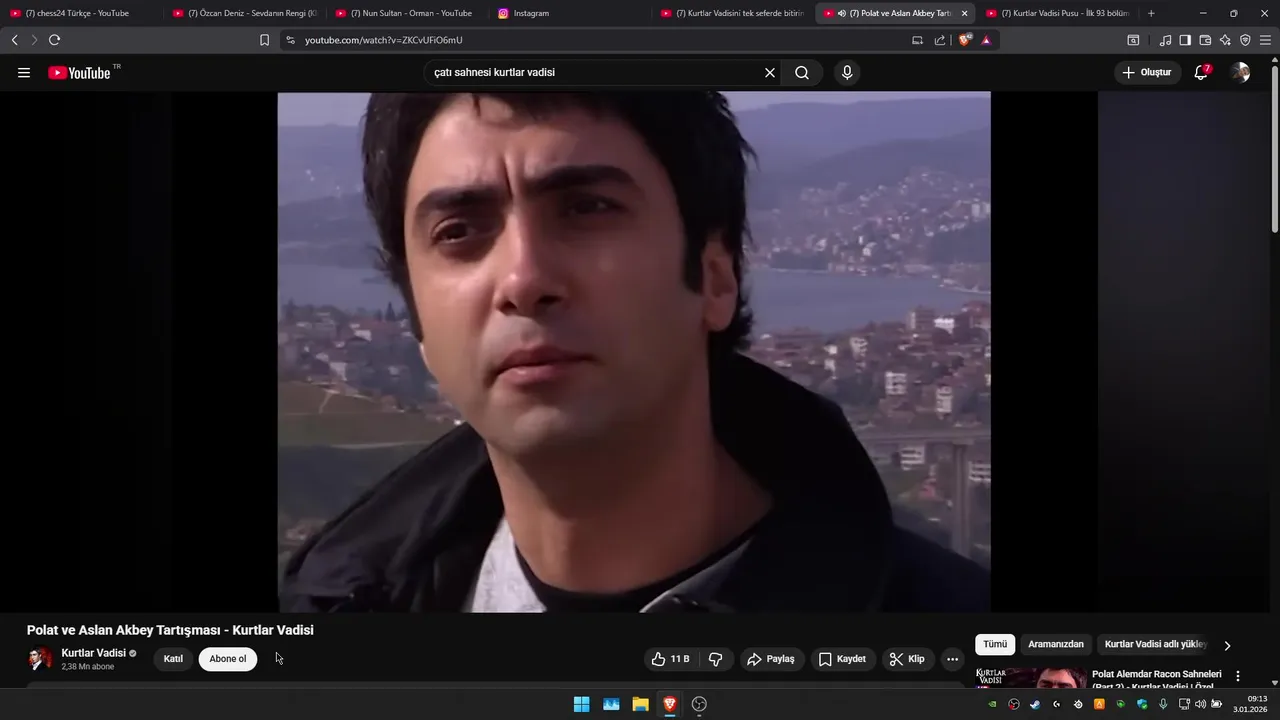Click the video player frame
The height and width of the screenshot is (720, 1280).
(634, 352)
